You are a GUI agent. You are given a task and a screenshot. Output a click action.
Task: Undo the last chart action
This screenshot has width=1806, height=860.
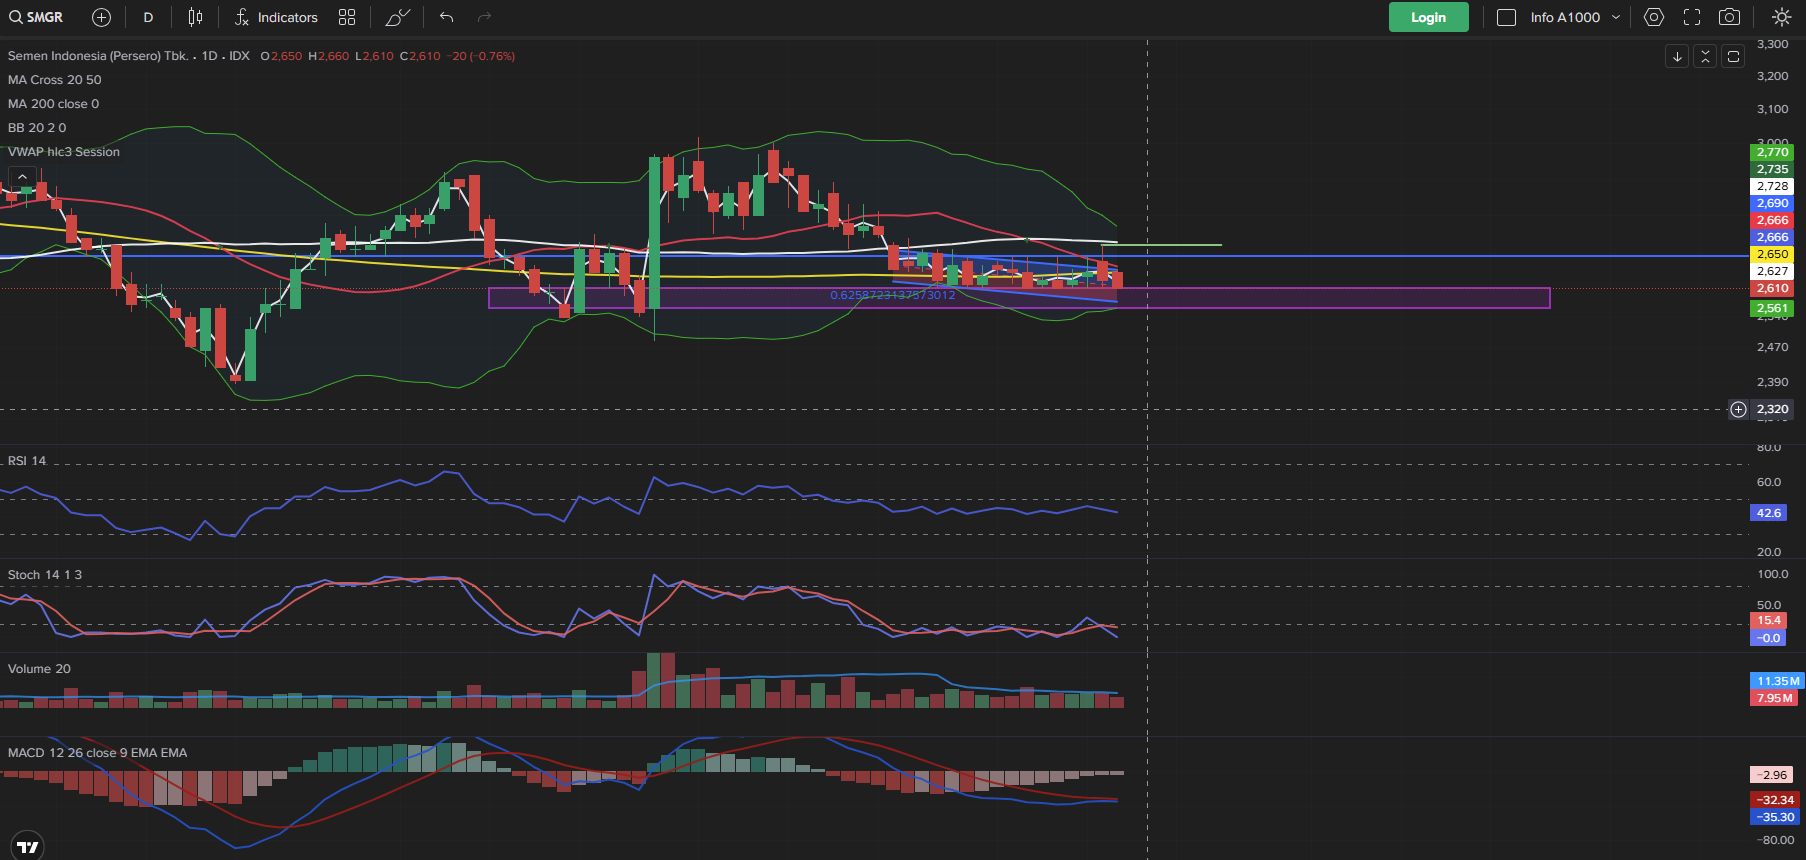coord(446,17)
